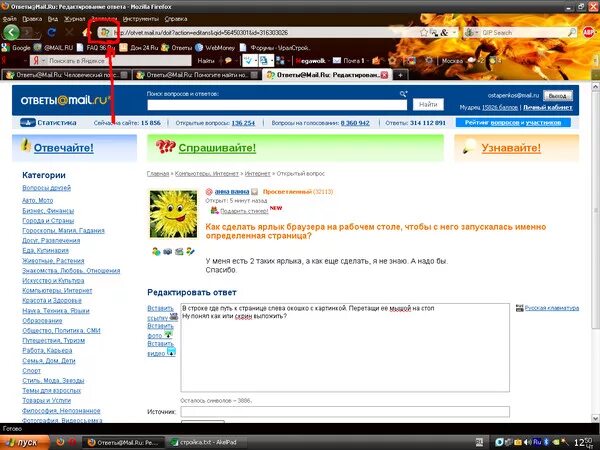Click the RU language indicator in tray
600x450 pixels.
coord(537,442)
